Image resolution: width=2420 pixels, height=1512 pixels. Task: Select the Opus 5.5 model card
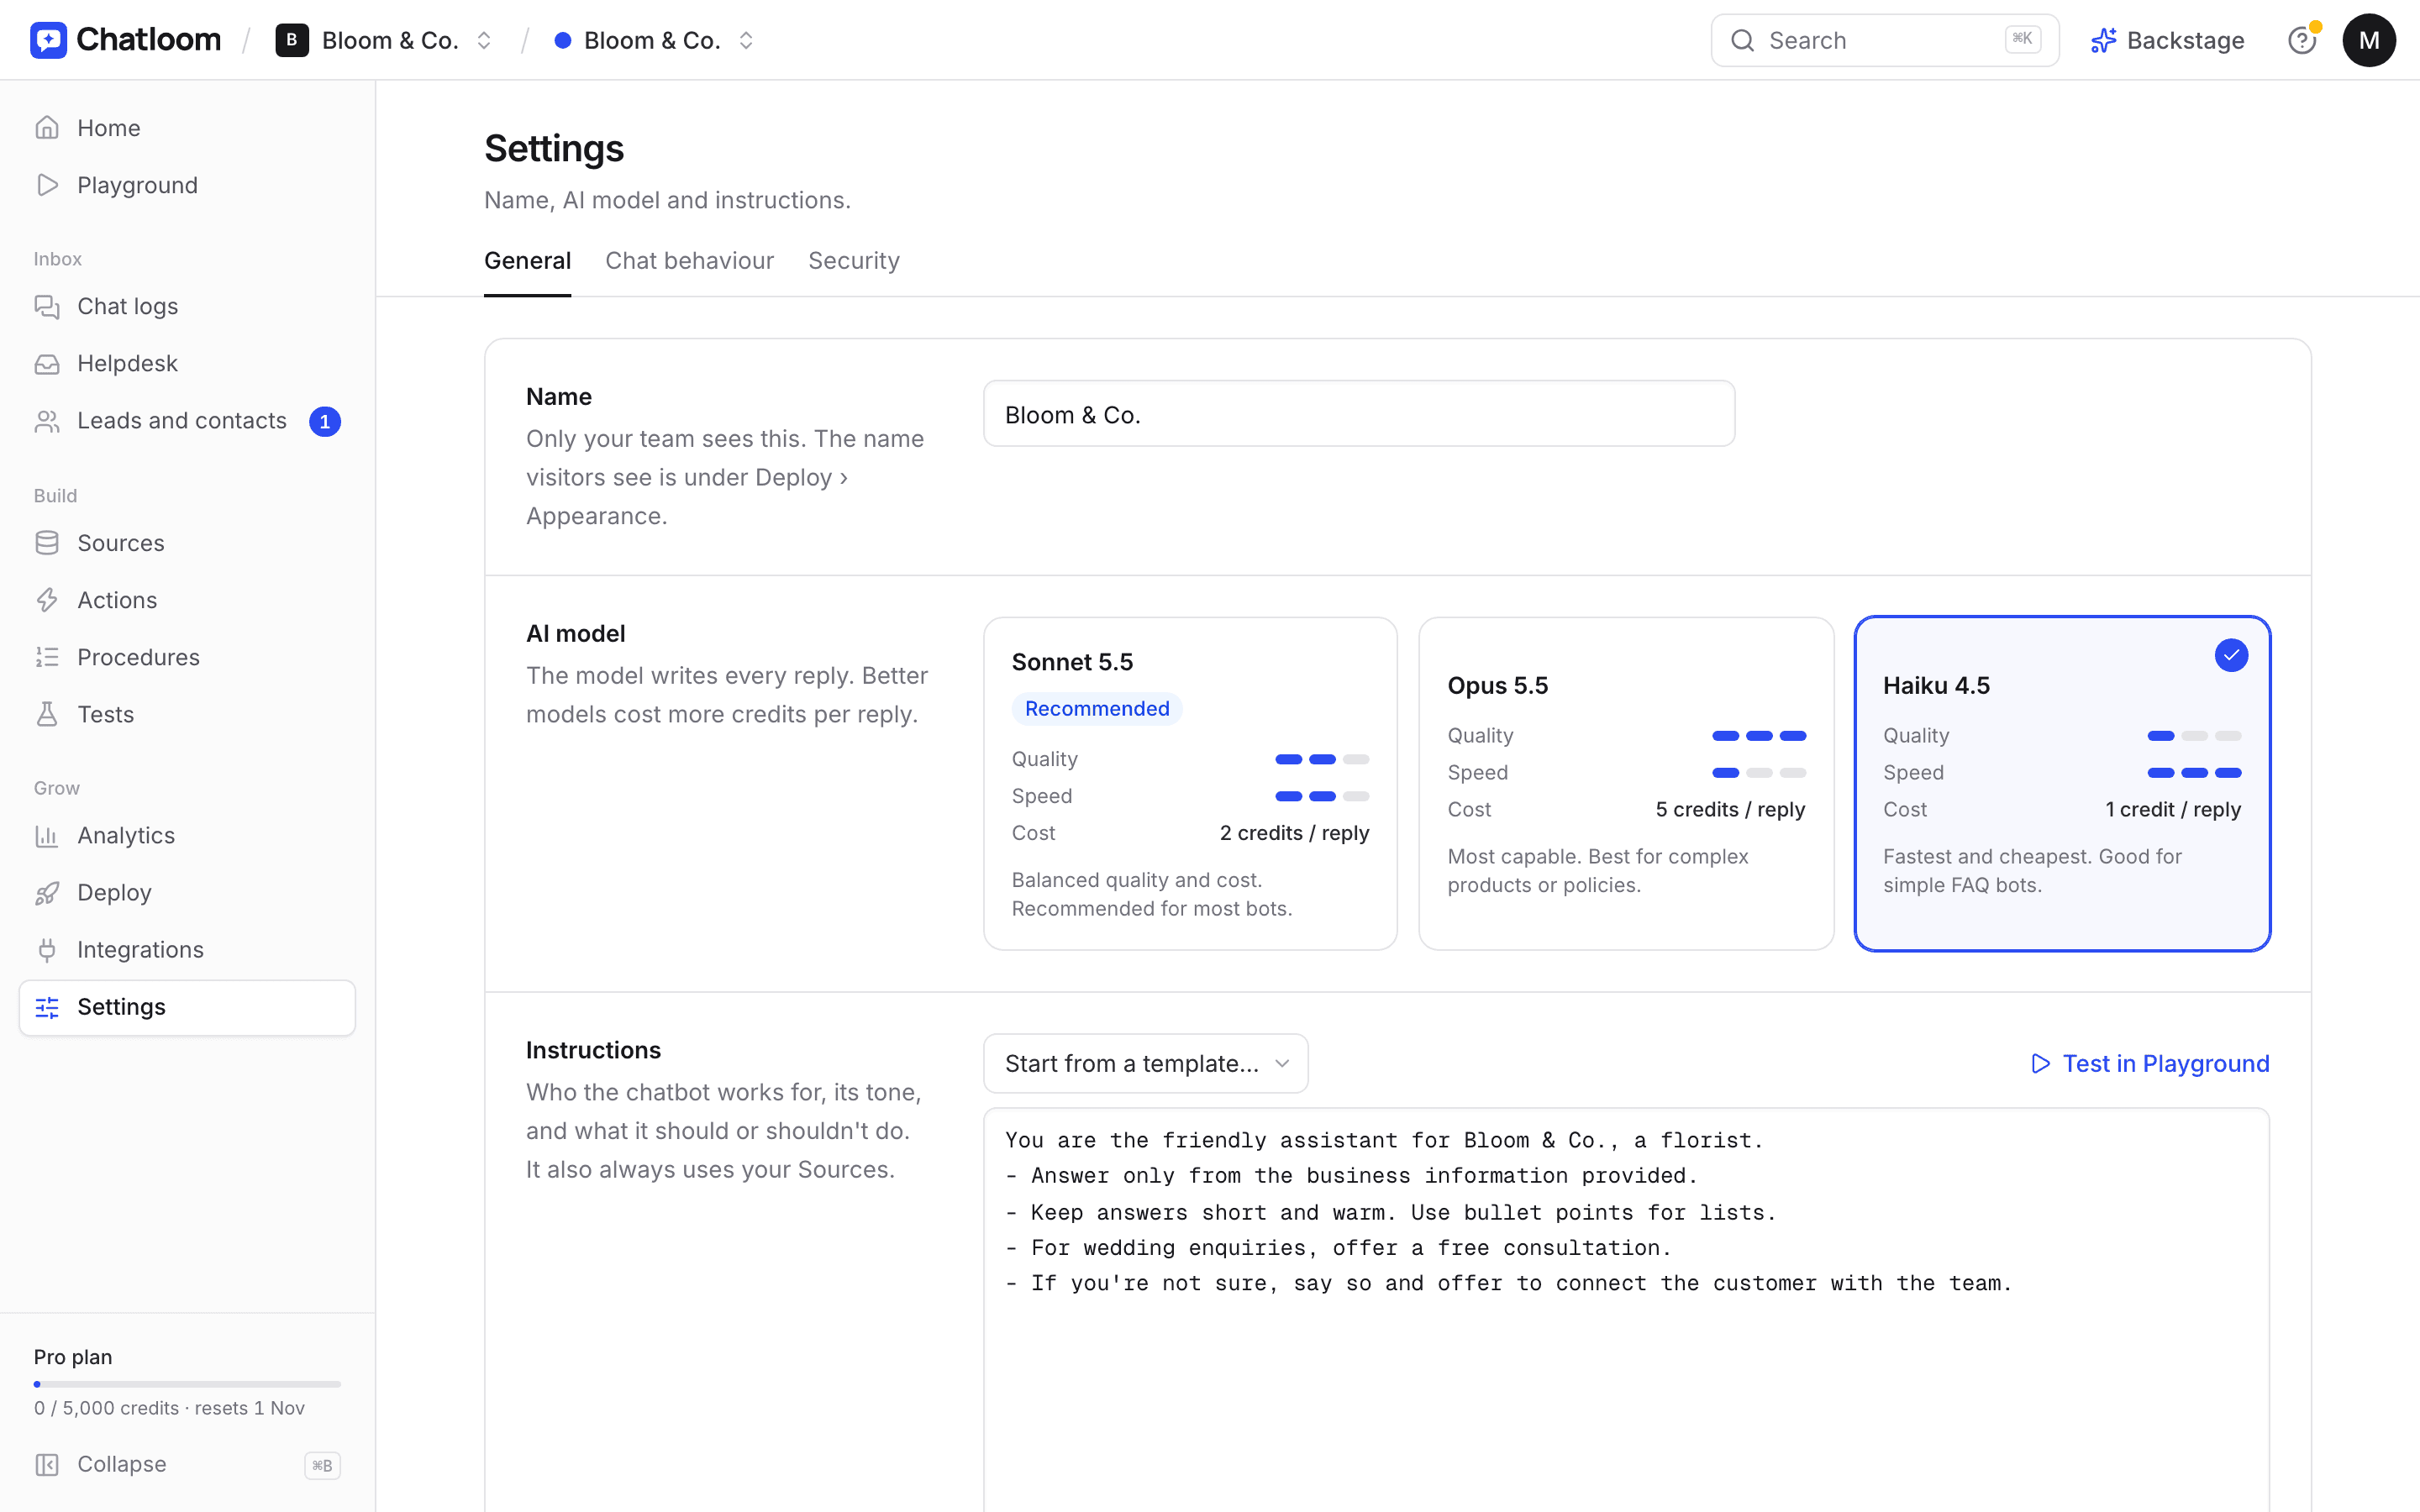click(1626, 783)
